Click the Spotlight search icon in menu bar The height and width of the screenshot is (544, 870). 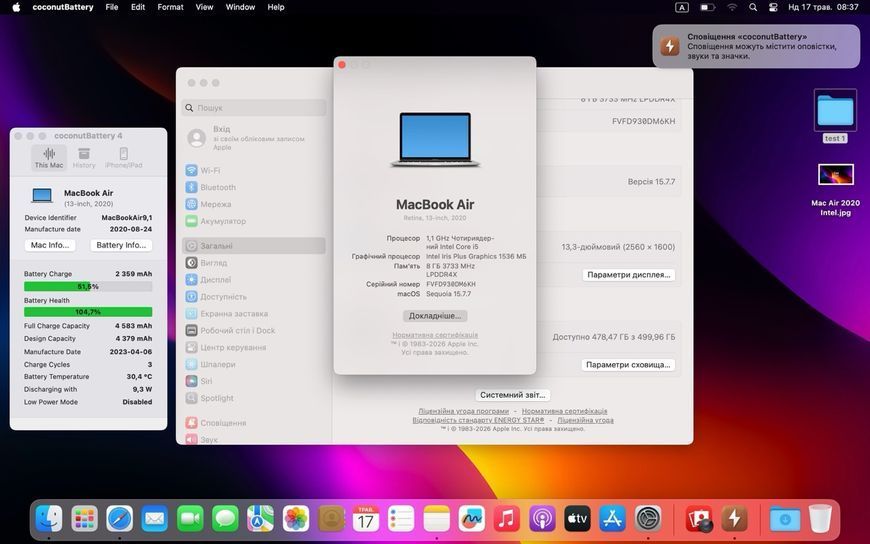click(753, 7)
